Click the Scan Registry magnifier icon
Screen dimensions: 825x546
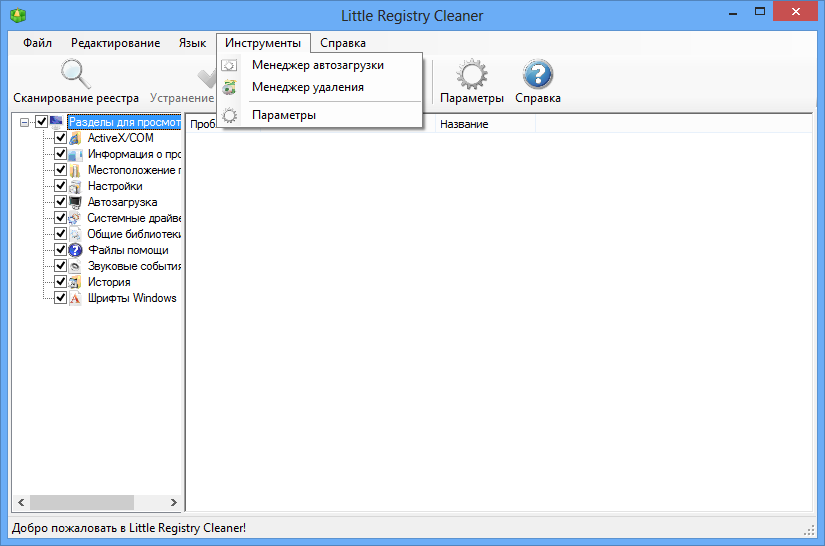[75, 74]
